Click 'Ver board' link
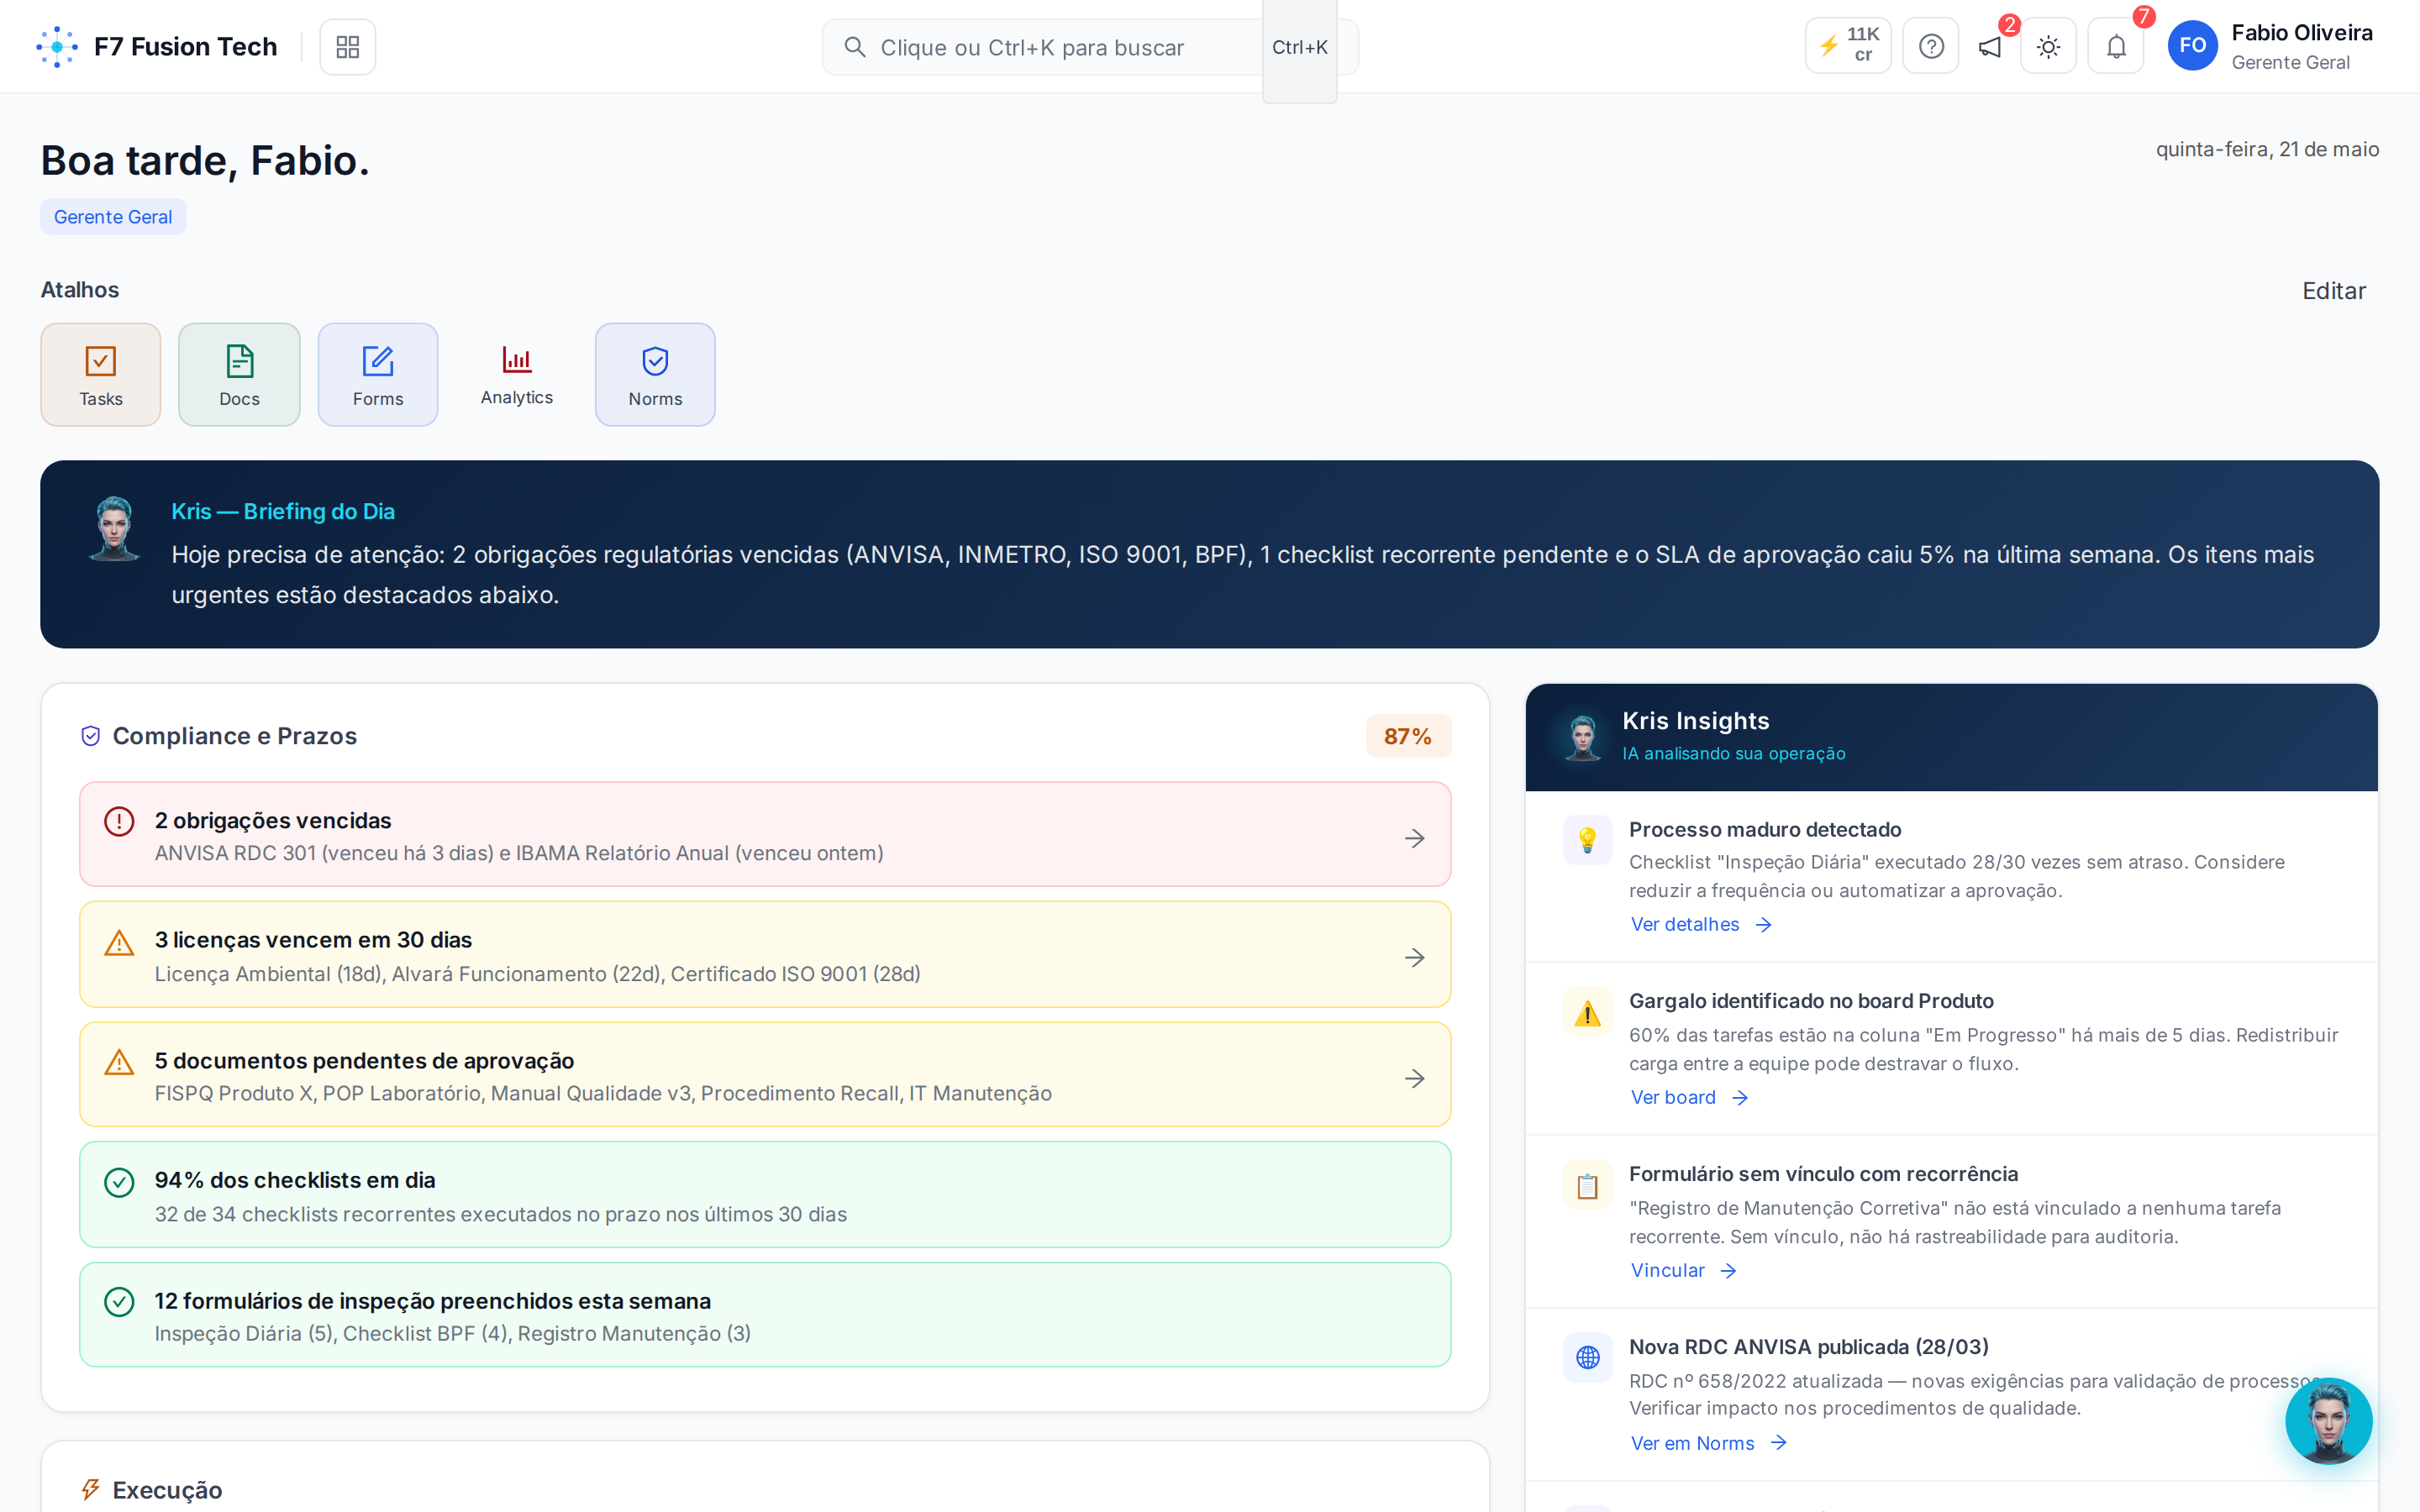This screenshot has width=2420, height=1512. coord(1689,1097)
